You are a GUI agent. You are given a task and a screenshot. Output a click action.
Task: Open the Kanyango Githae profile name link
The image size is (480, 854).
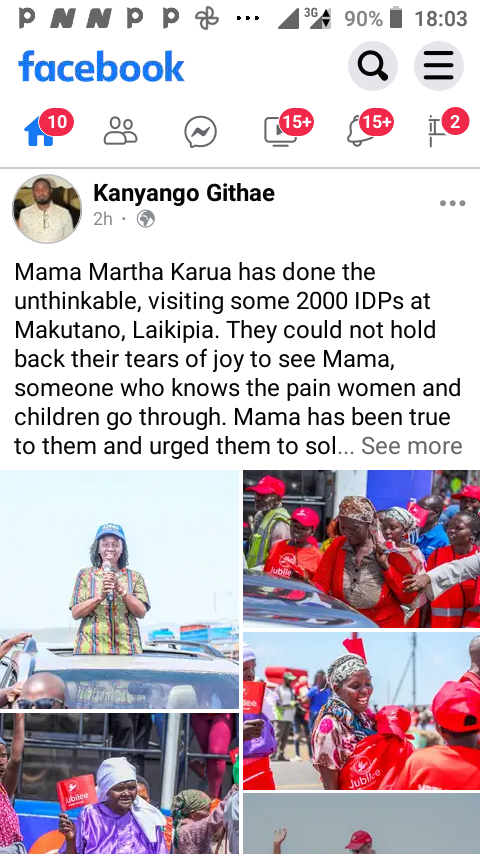[x=184, y=193]
